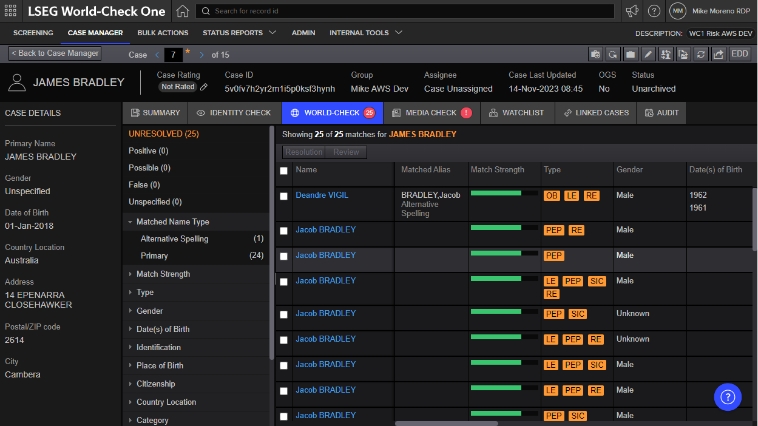Click the edit case pencil toolbar icon
Viewport: 758px width, 426px height.
pos(648,54)
